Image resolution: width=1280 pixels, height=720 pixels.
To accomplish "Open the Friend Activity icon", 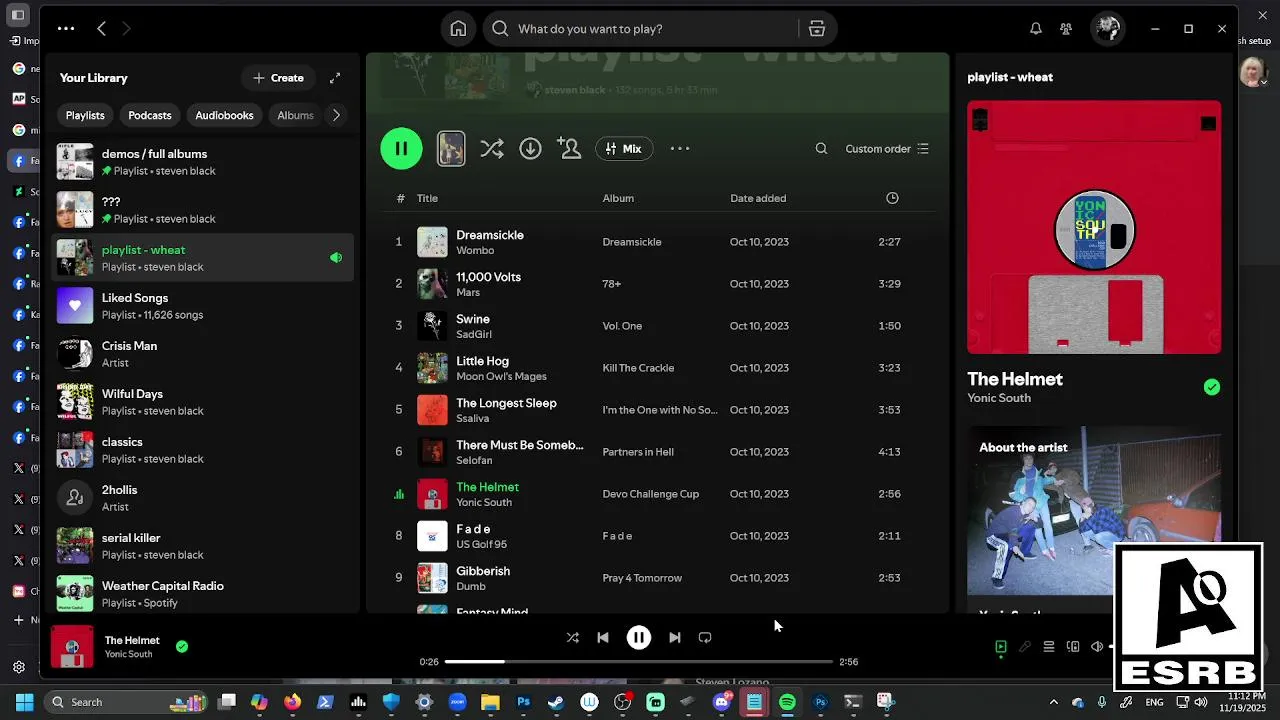I will 1066,29.
